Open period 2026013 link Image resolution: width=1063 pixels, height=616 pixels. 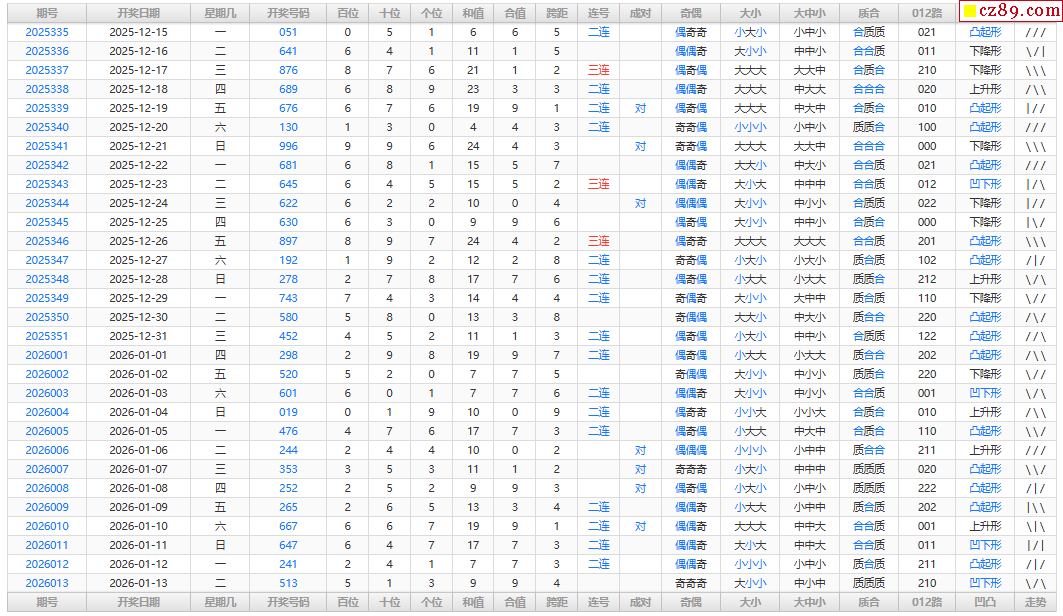click(x=47, y=582)
